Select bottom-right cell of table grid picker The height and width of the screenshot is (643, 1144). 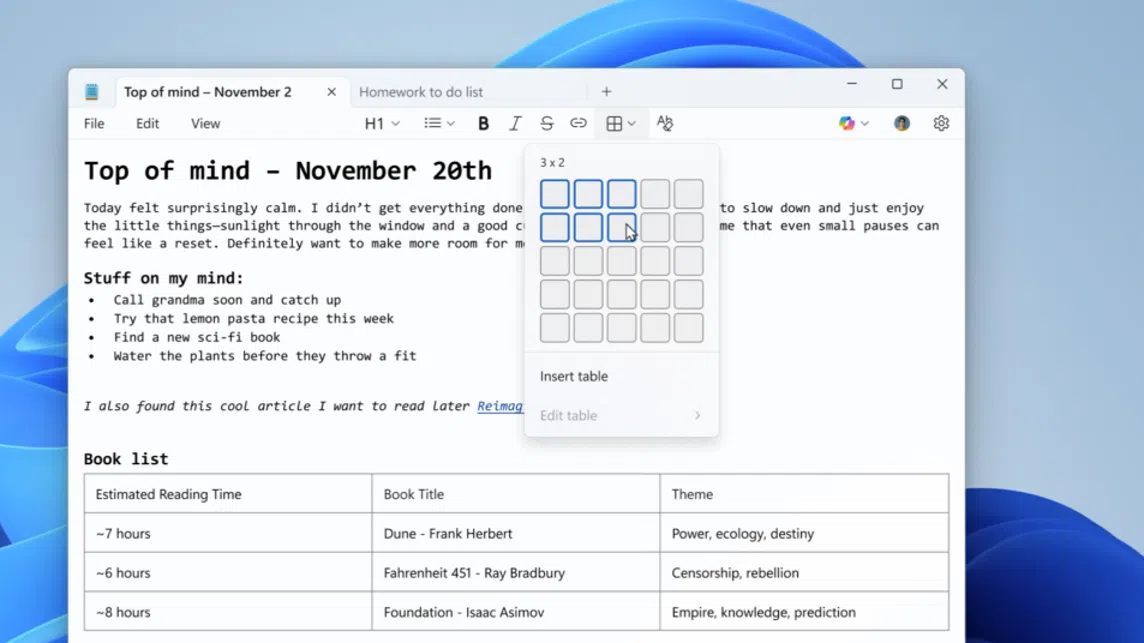coord(688,328)
